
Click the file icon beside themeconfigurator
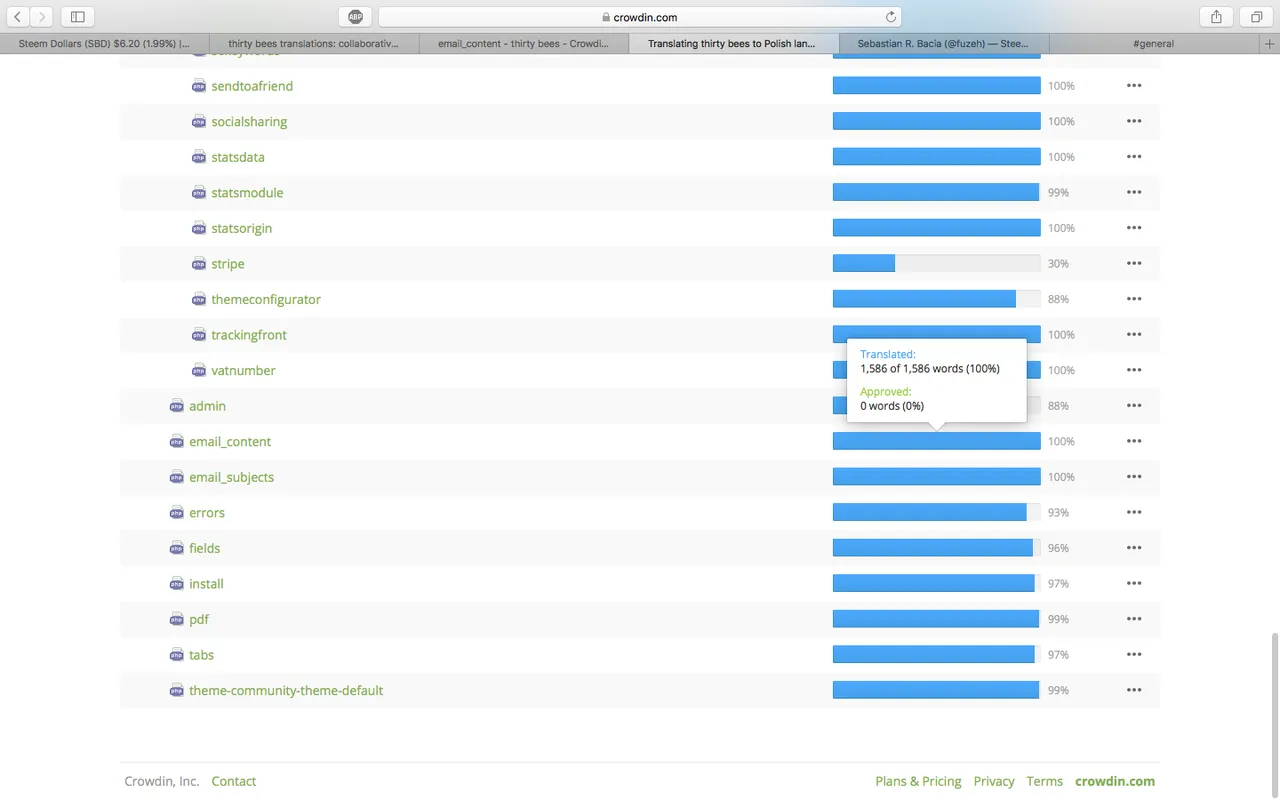click(198, 299)
